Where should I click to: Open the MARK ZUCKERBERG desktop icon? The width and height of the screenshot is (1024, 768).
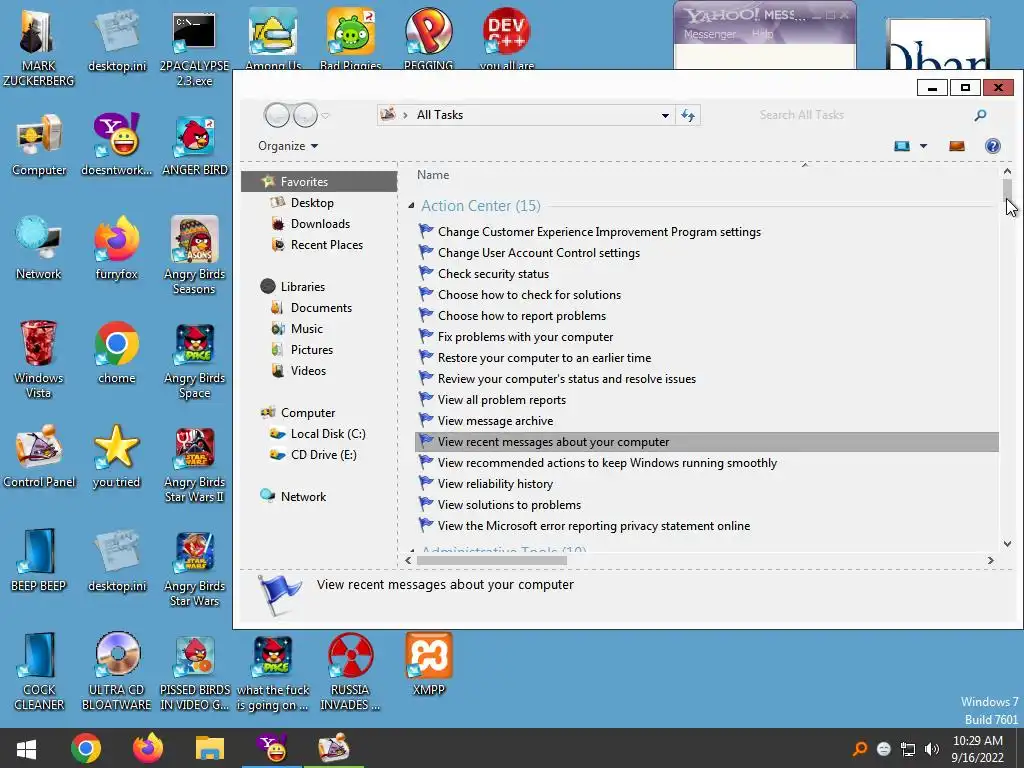38,47
